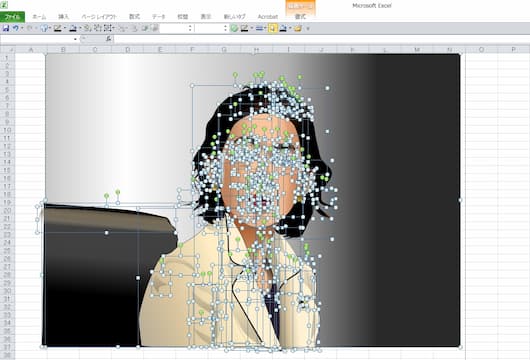
Task: Select column P header
Action: 513,50
